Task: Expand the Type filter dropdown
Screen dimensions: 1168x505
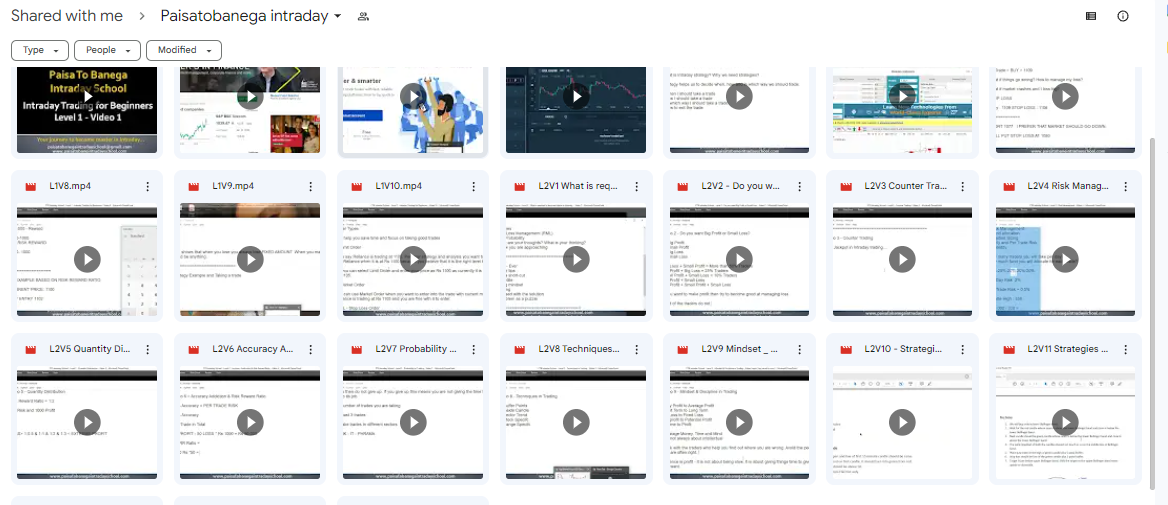Action: 40,50
